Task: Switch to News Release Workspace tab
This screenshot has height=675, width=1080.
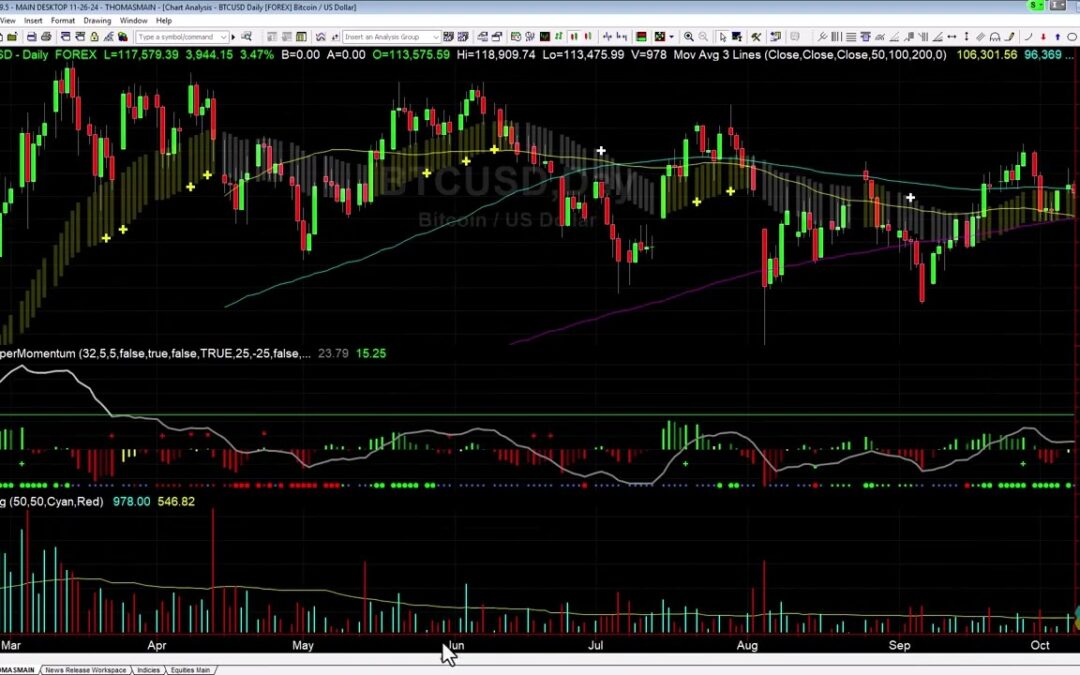Action: click(x=85, y=669)
